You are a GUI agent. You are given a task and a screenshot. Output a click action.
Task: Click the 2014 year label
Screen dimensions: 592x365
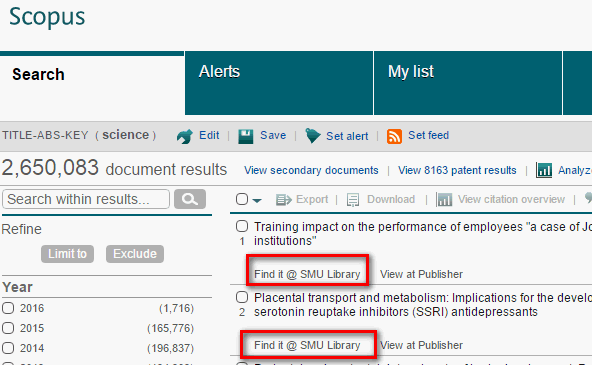point(32,348)
